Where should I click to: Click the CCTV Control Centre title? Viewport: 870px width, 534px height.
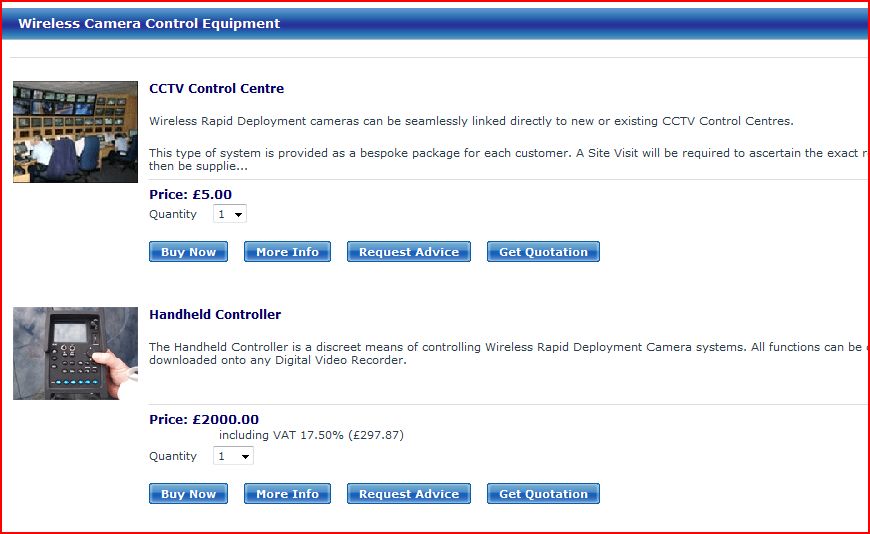(216, 88)
